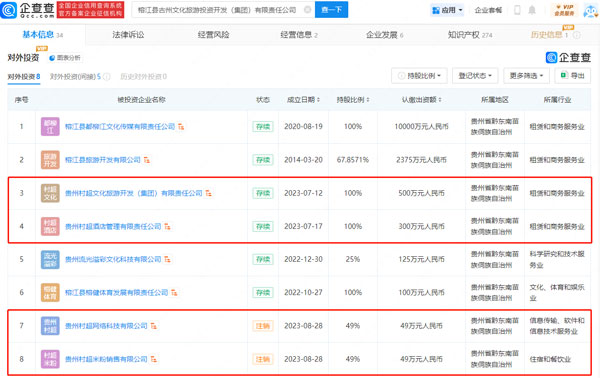Viewport: 600px width, 378px height.
Task: Switch to 法律诉讼 tab
Action: 128,35
